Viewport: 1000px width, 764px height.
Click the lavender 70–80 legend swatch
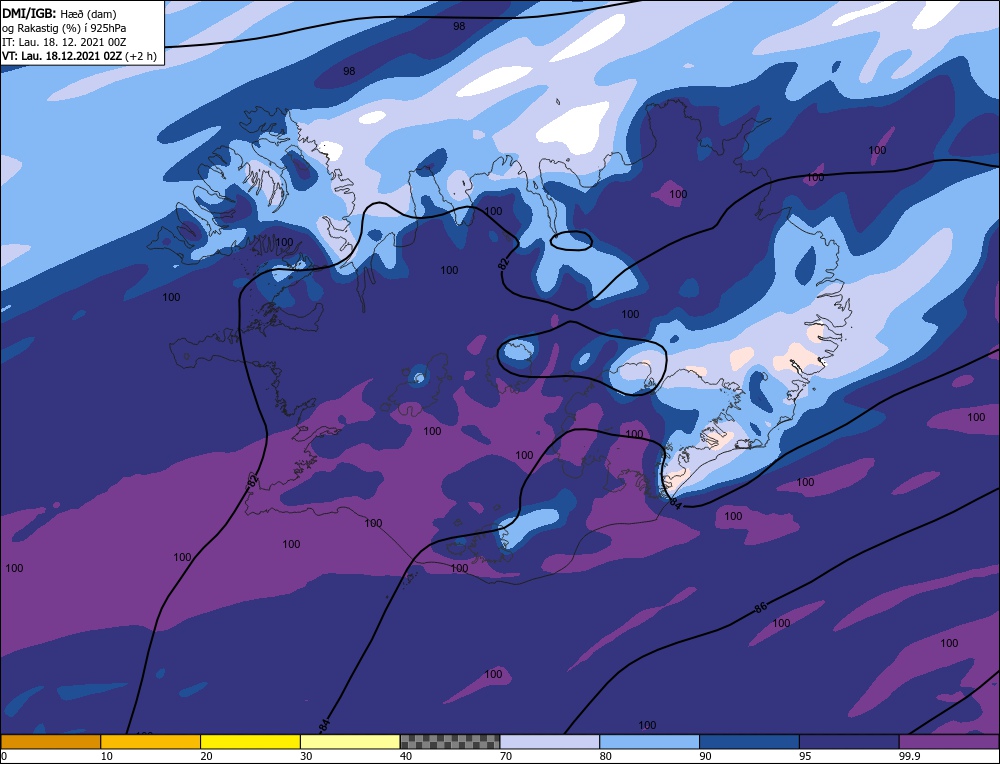tap(550, 742)
